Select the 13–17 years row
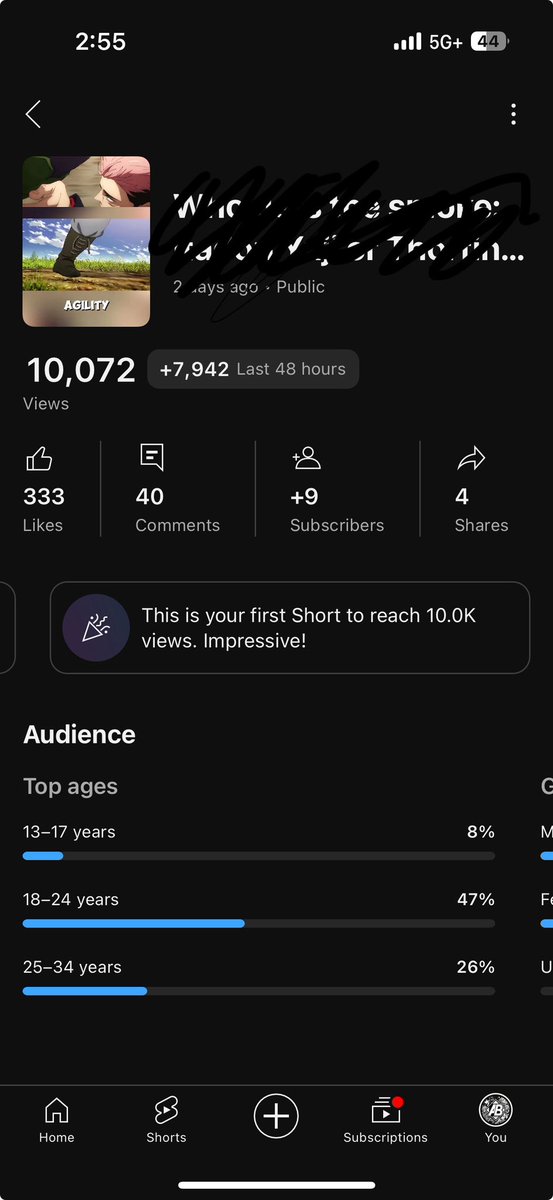This screenshot has height=1200, width=553. pyautogui.click(x=259, y=842)
